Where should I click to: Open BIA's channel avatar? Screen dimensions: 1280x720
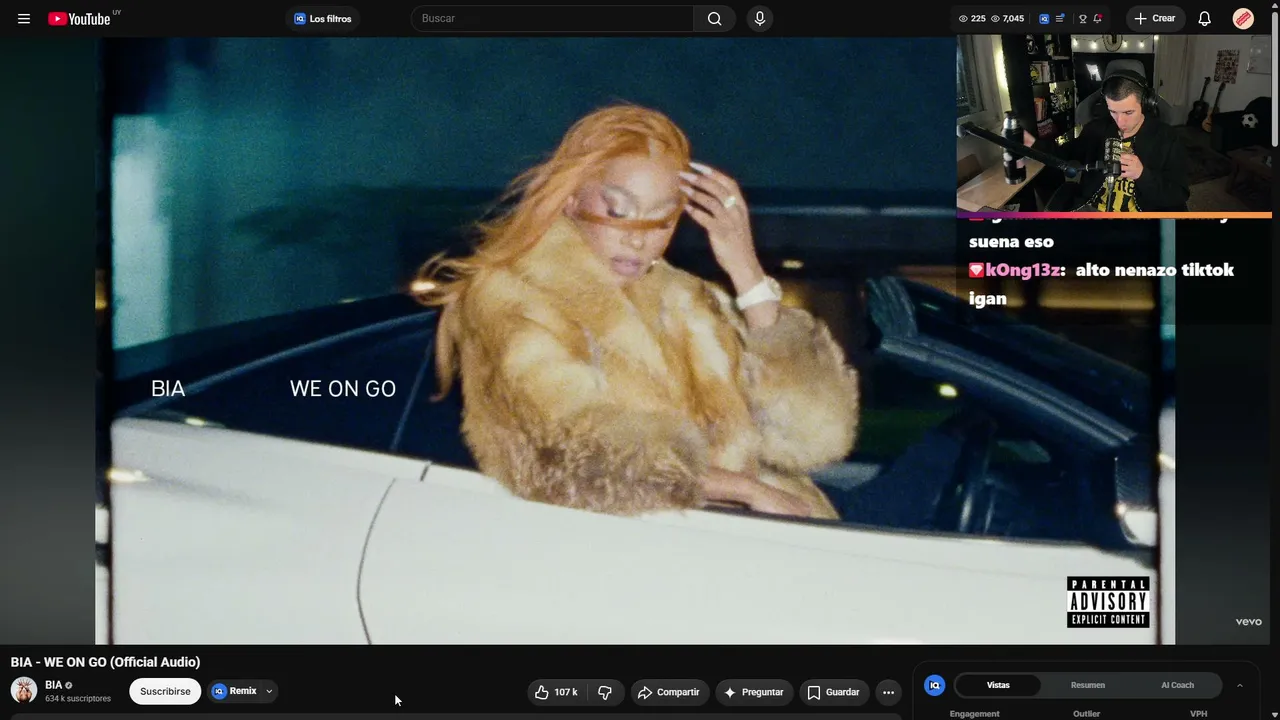[24, 690]
